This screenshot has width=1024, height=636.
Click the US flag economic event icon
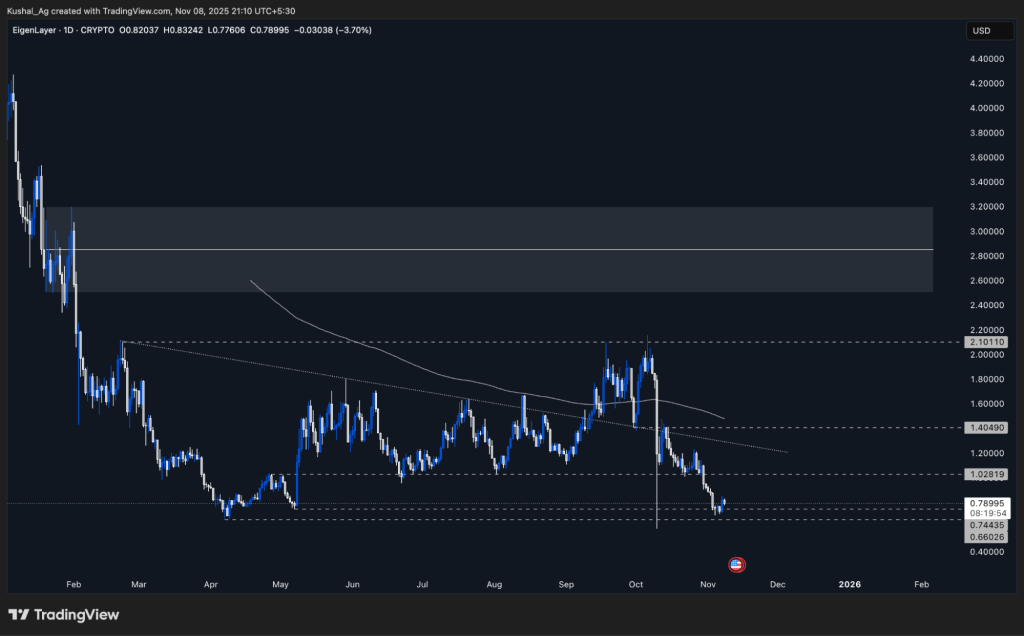point(737,565)
